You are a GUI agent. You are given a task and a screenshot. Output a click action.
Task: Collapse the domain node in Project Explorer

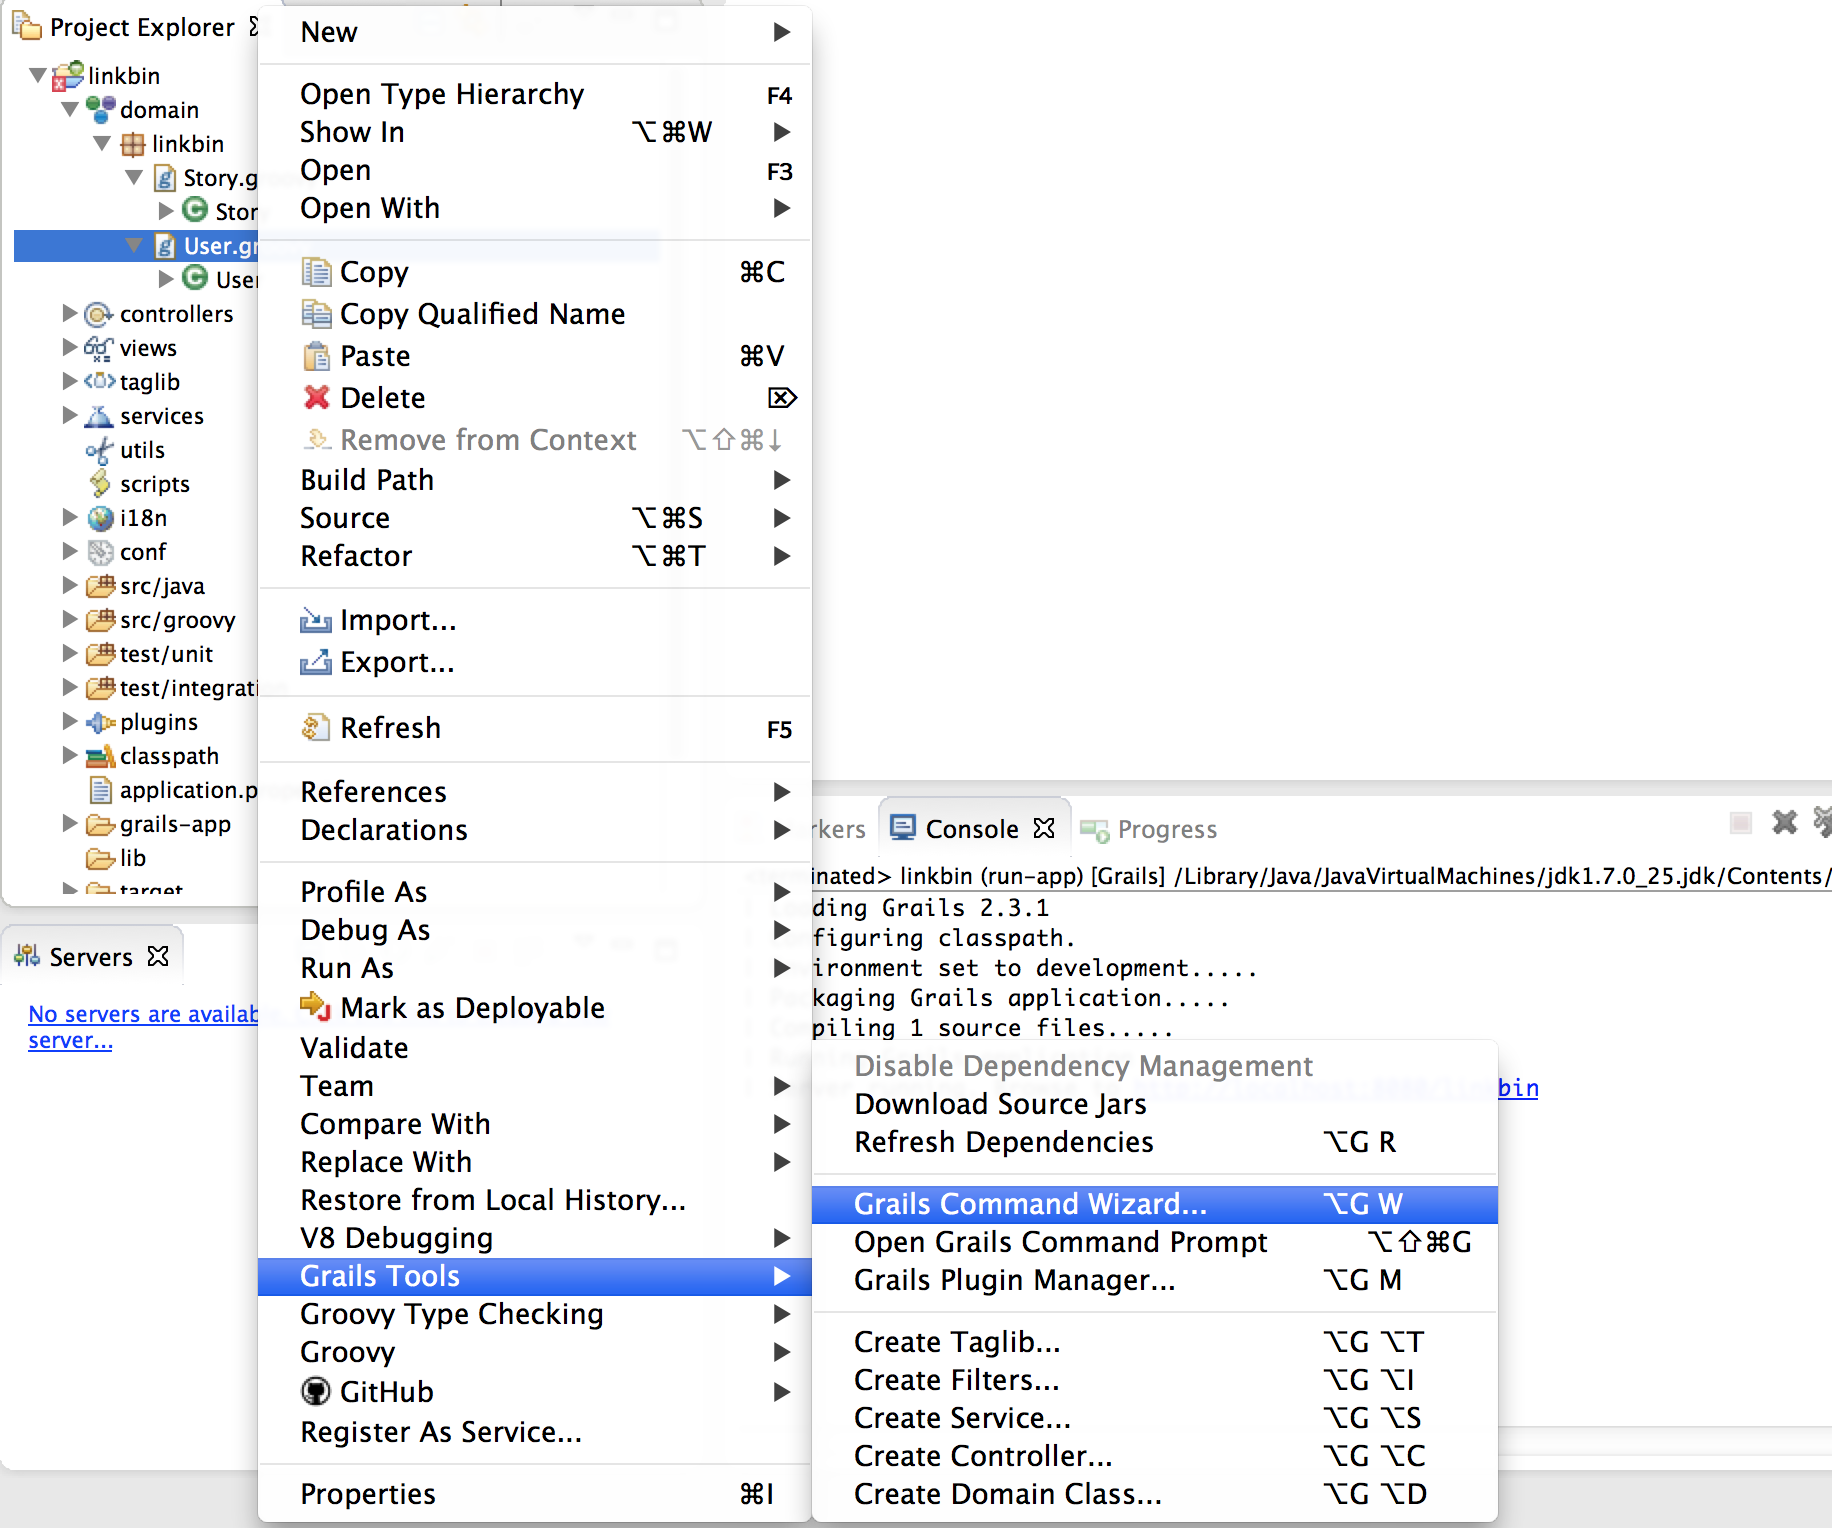[x=69, y=109]
